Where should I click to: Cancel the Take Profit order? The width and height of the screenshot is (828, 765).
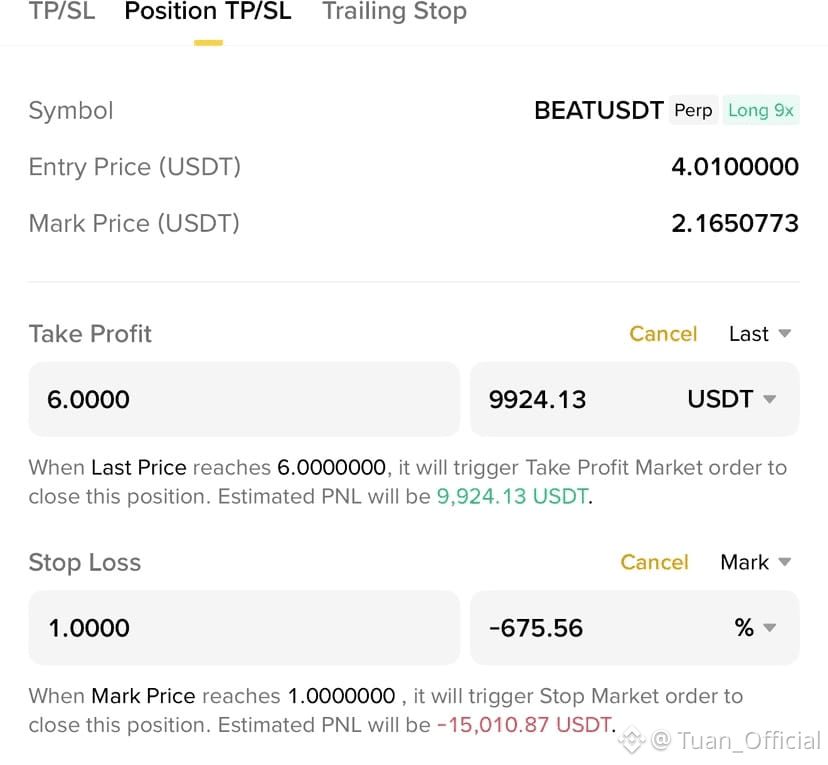(662, 334)
